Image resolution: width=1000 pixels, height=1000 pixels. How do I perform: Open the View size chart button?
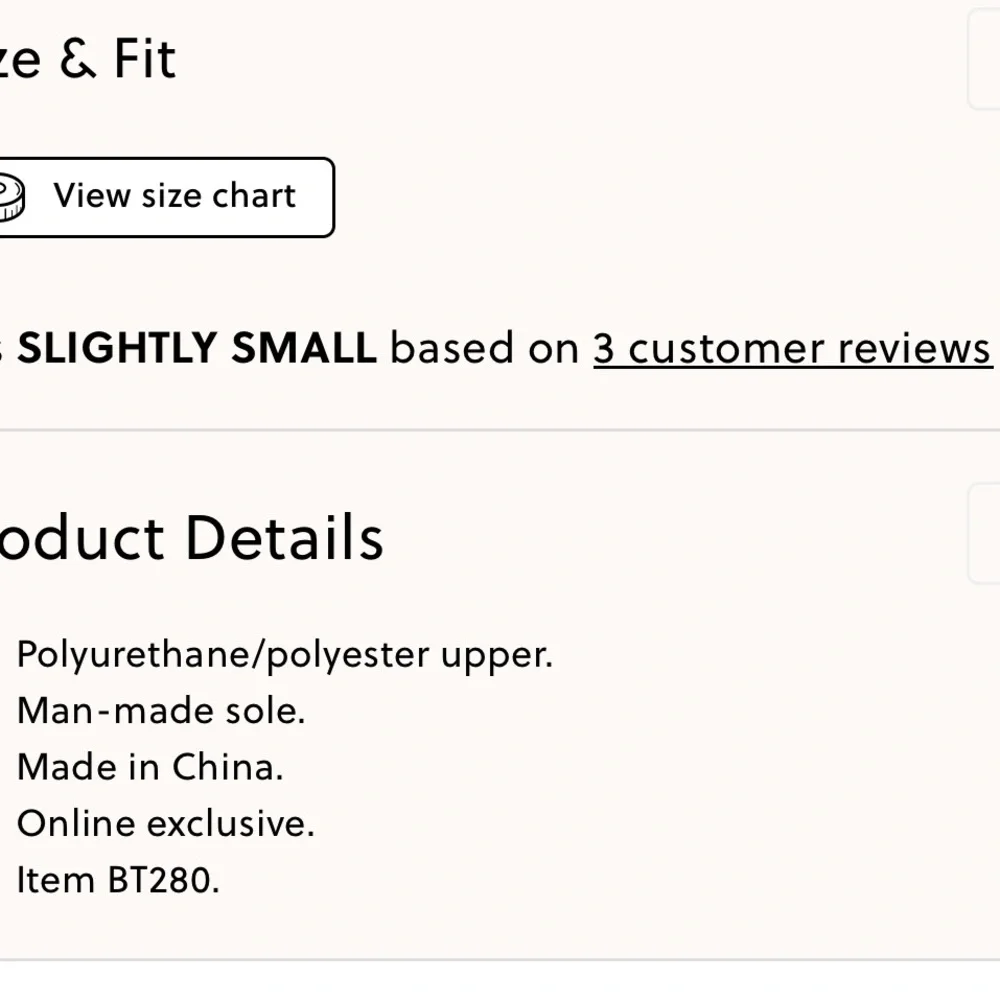[174, 197]
